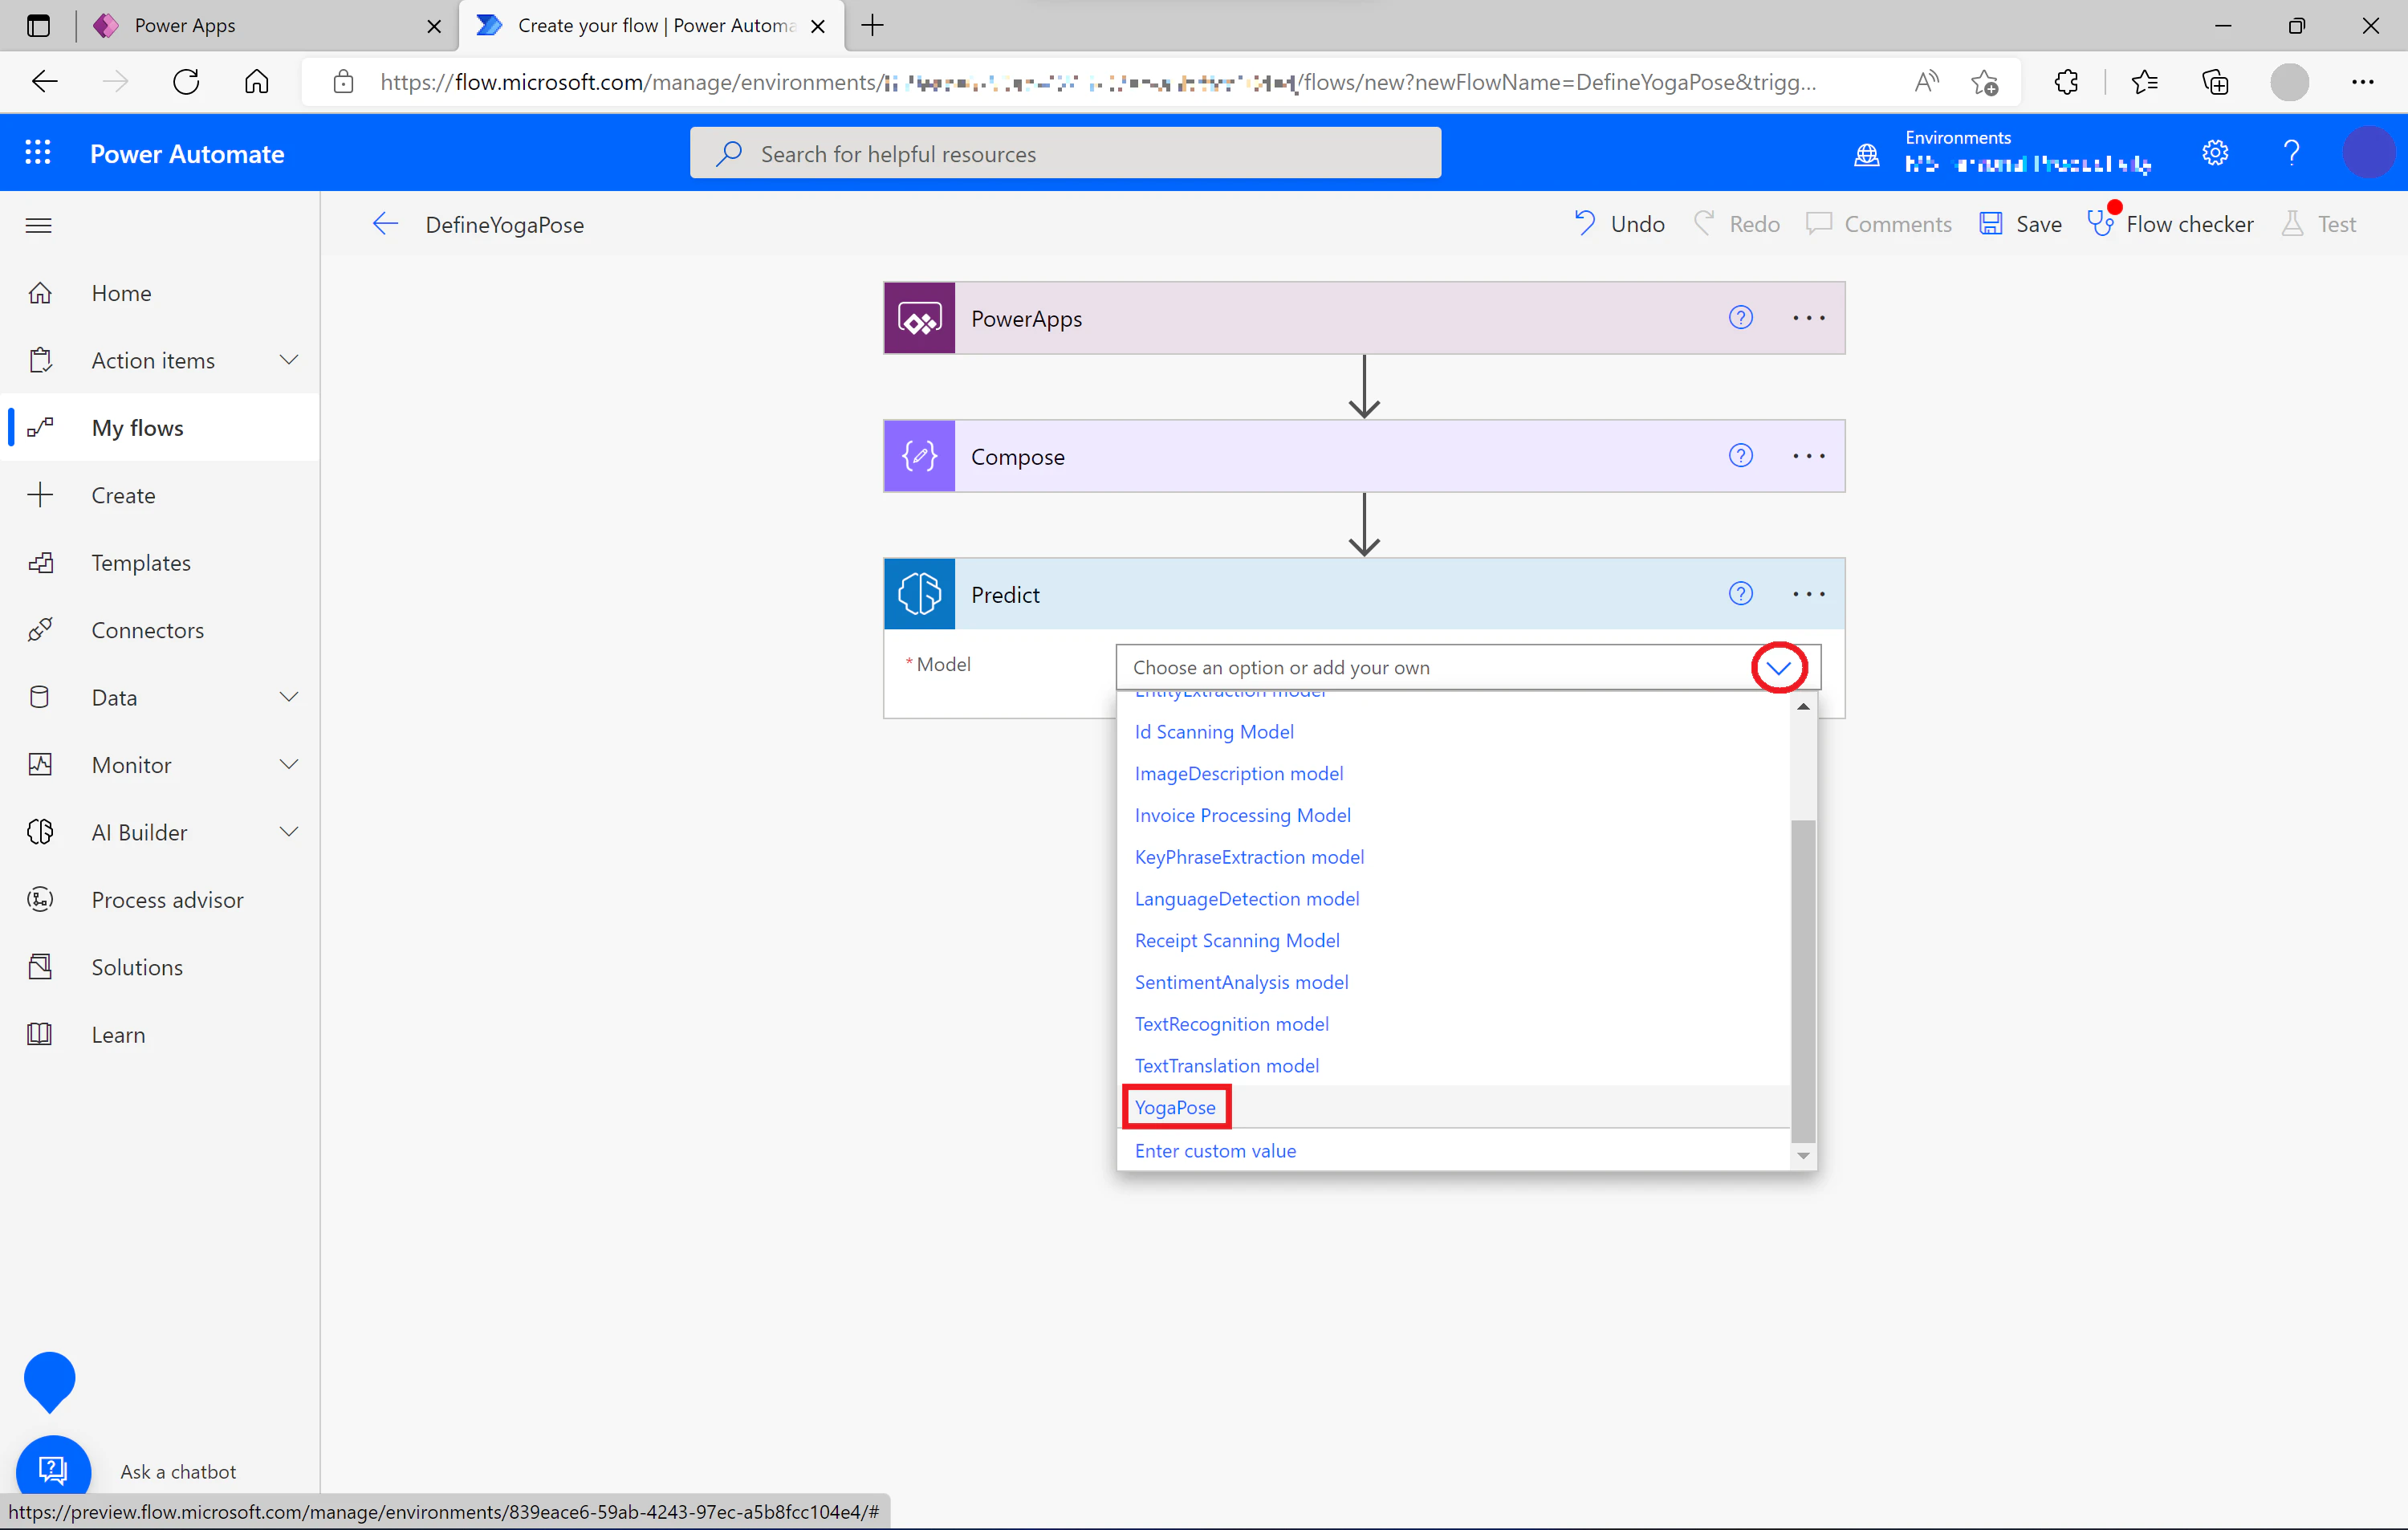Viewport: 2408px width, 1530px height.
Task: Click the Compose step header
Action: click(1364, 456)
